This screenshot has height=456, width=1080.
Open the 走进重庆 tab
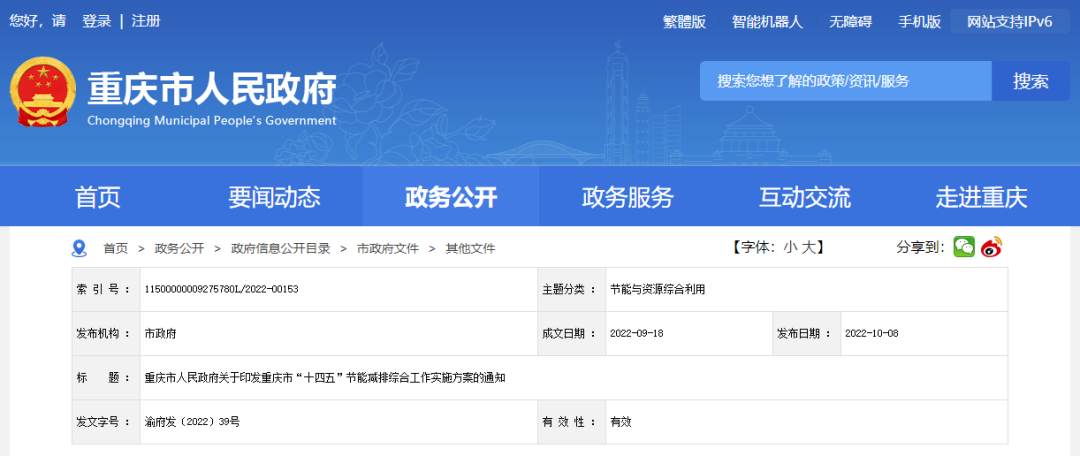[981, 197]
